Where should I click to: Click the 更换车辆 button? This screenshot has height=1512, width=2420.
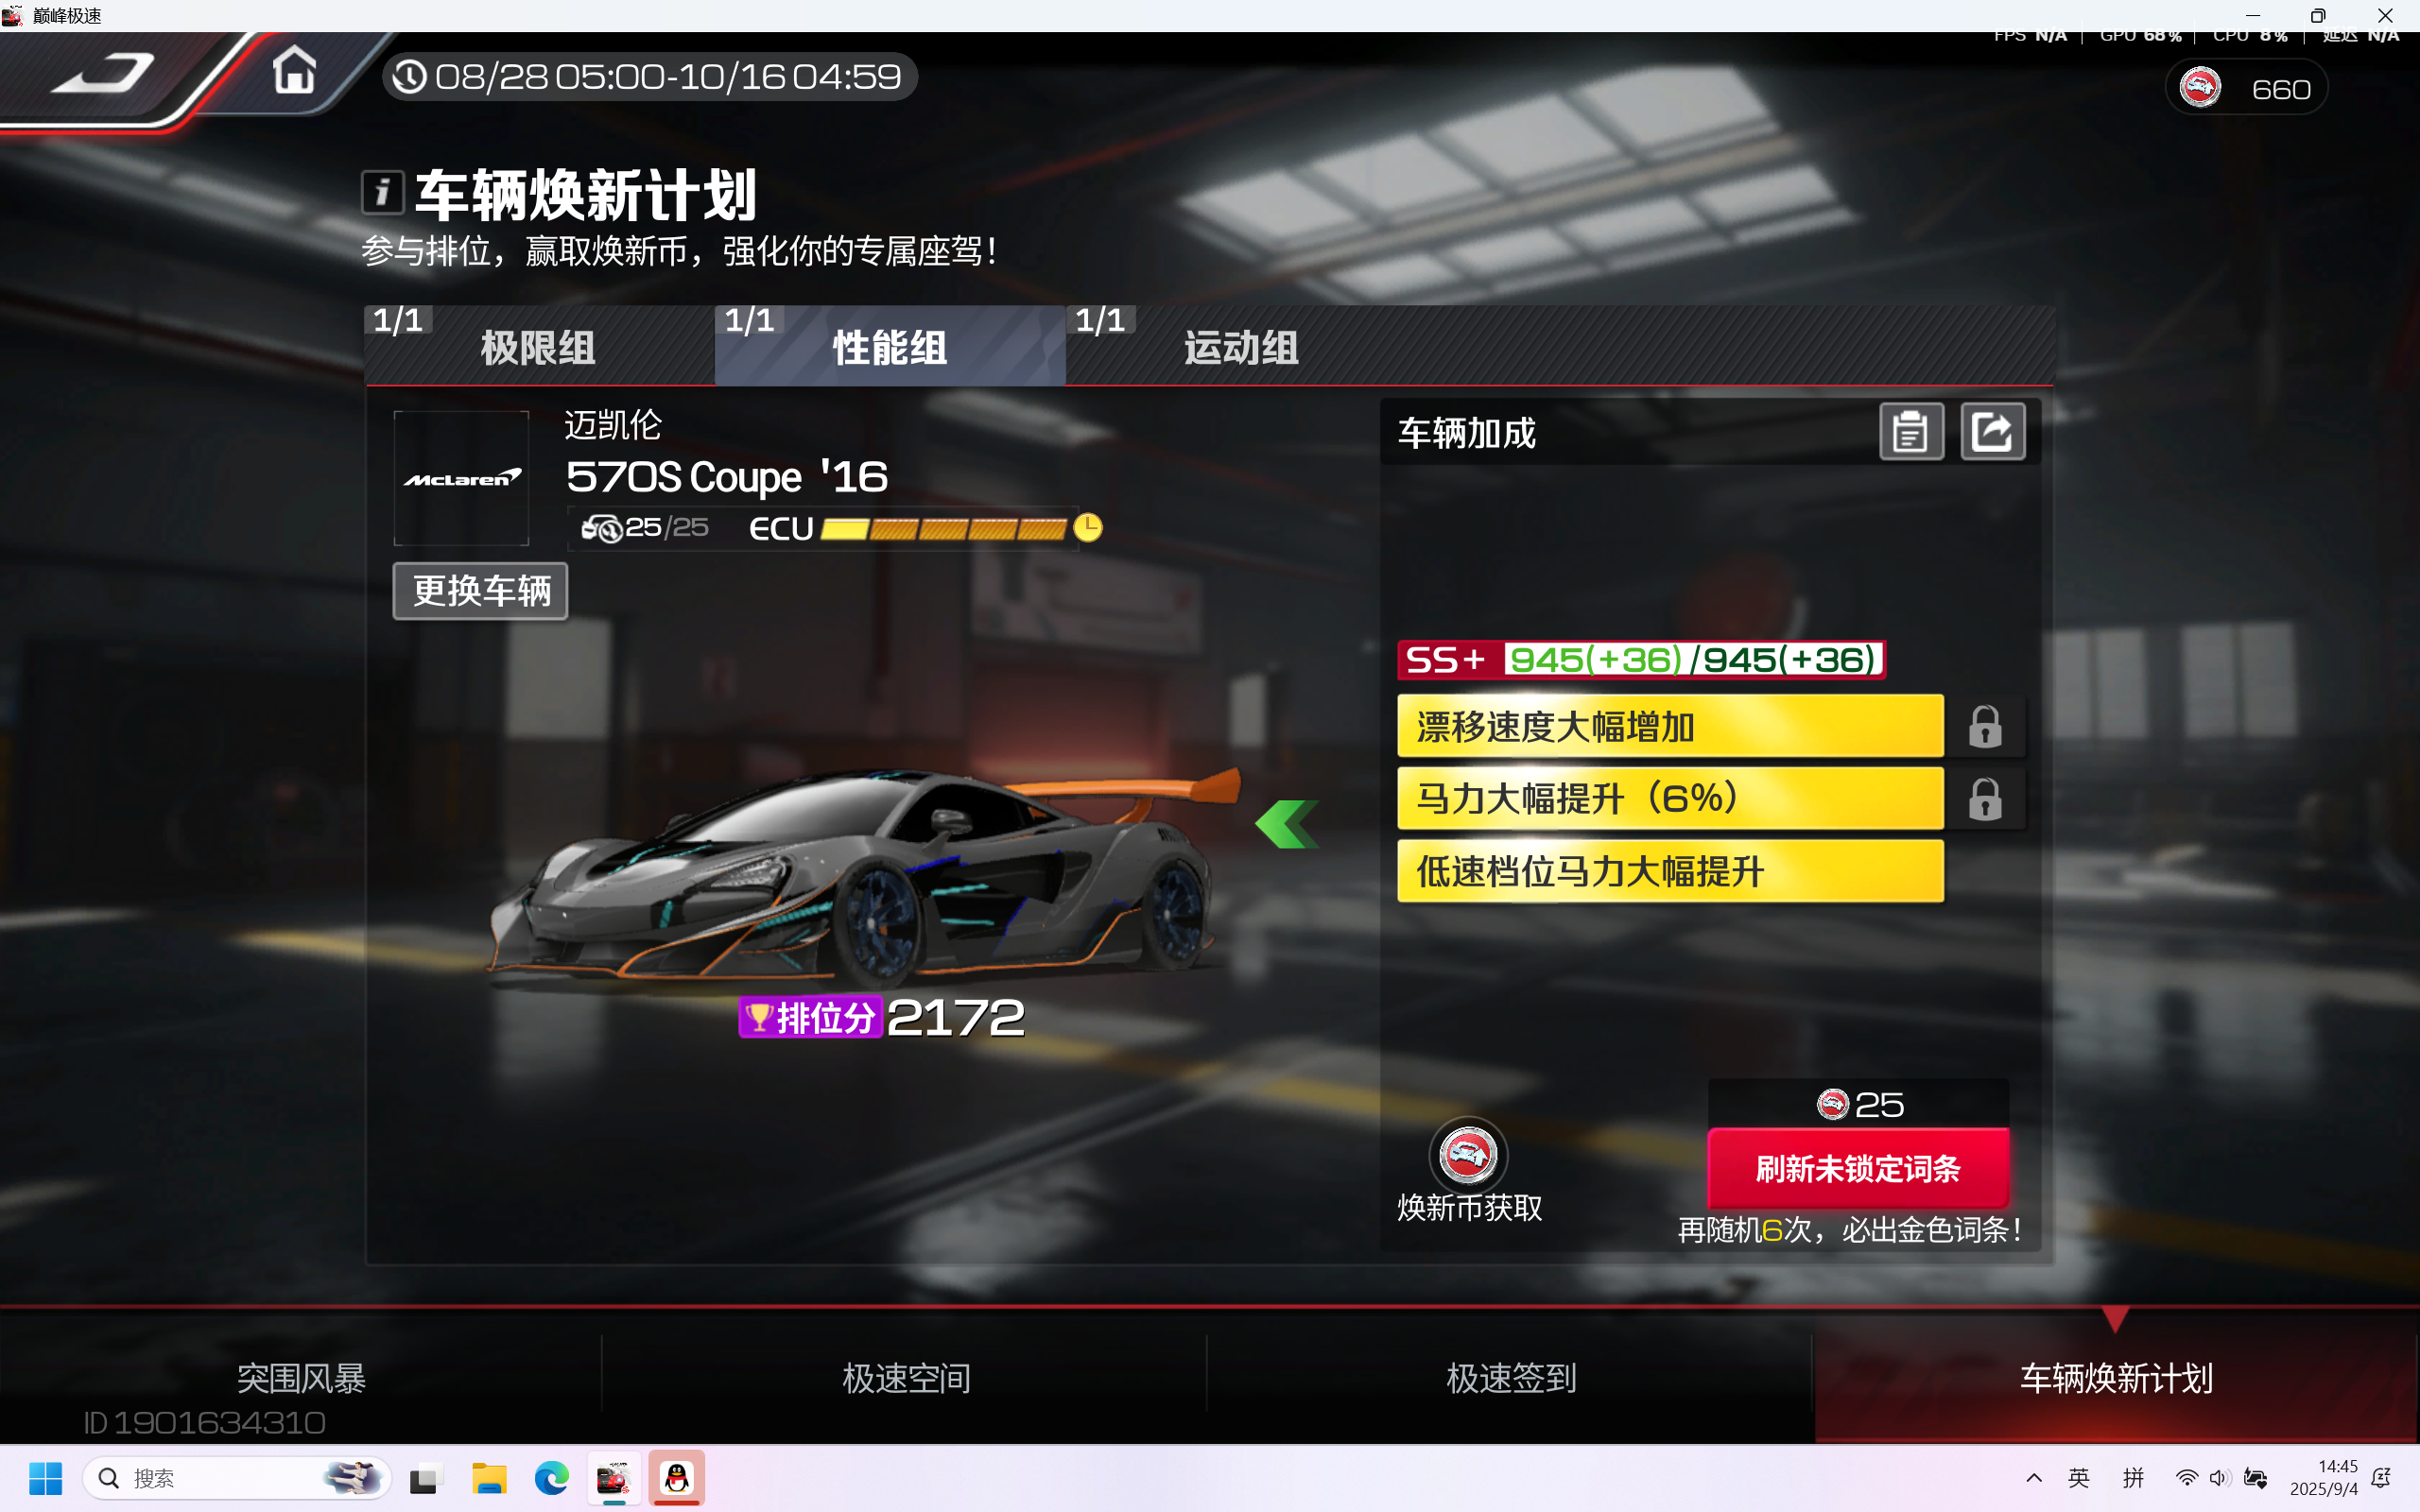[481, 591]
